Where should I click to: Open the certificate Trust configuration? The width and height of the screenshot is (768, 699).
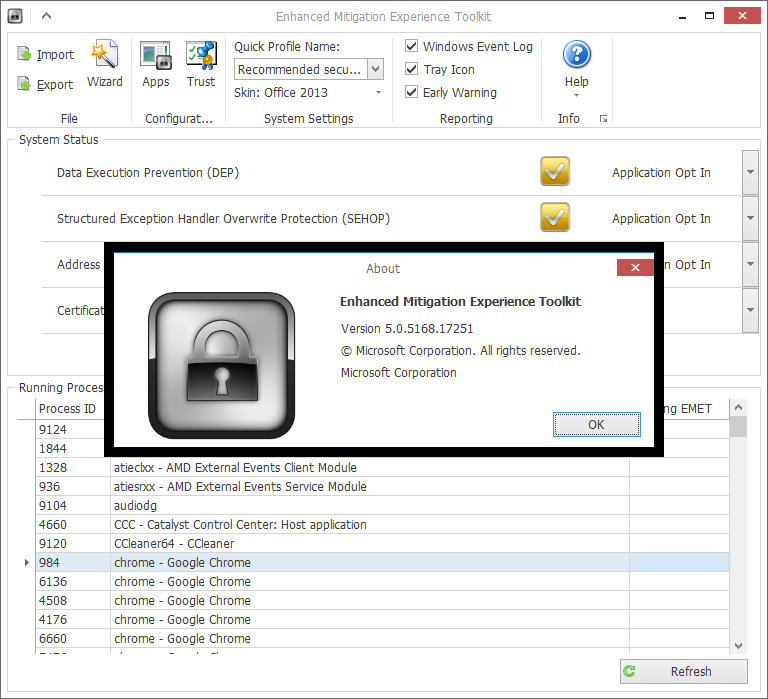coord(201,64)
